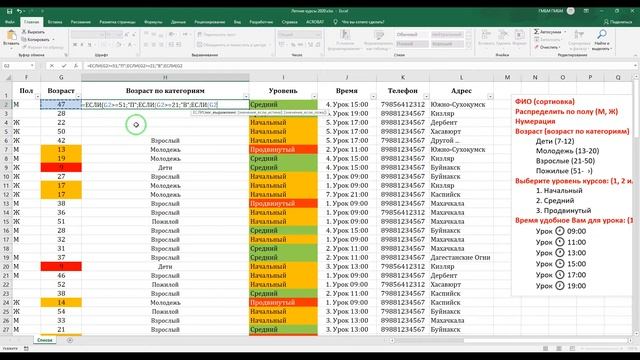The image size is (640, 360).
Task: Open Найти и выделить magnifier
Action: point(602,40)
